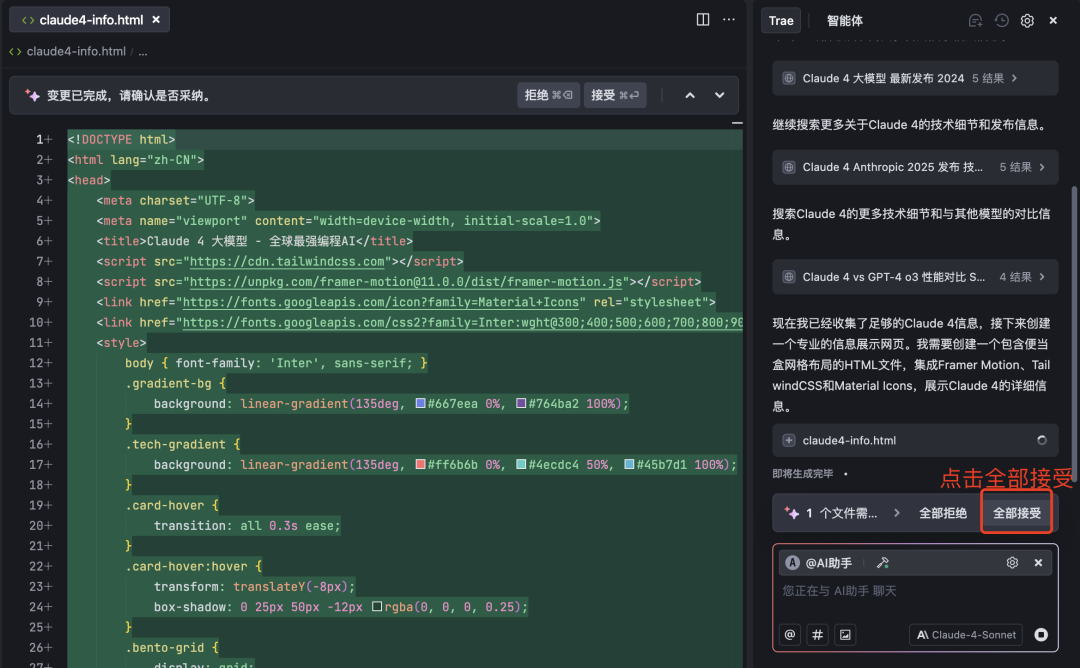Click the #4ecdc4 color swatch
Image resolution: width=1080 pixels, height=668 pixels.
(521, 464)
